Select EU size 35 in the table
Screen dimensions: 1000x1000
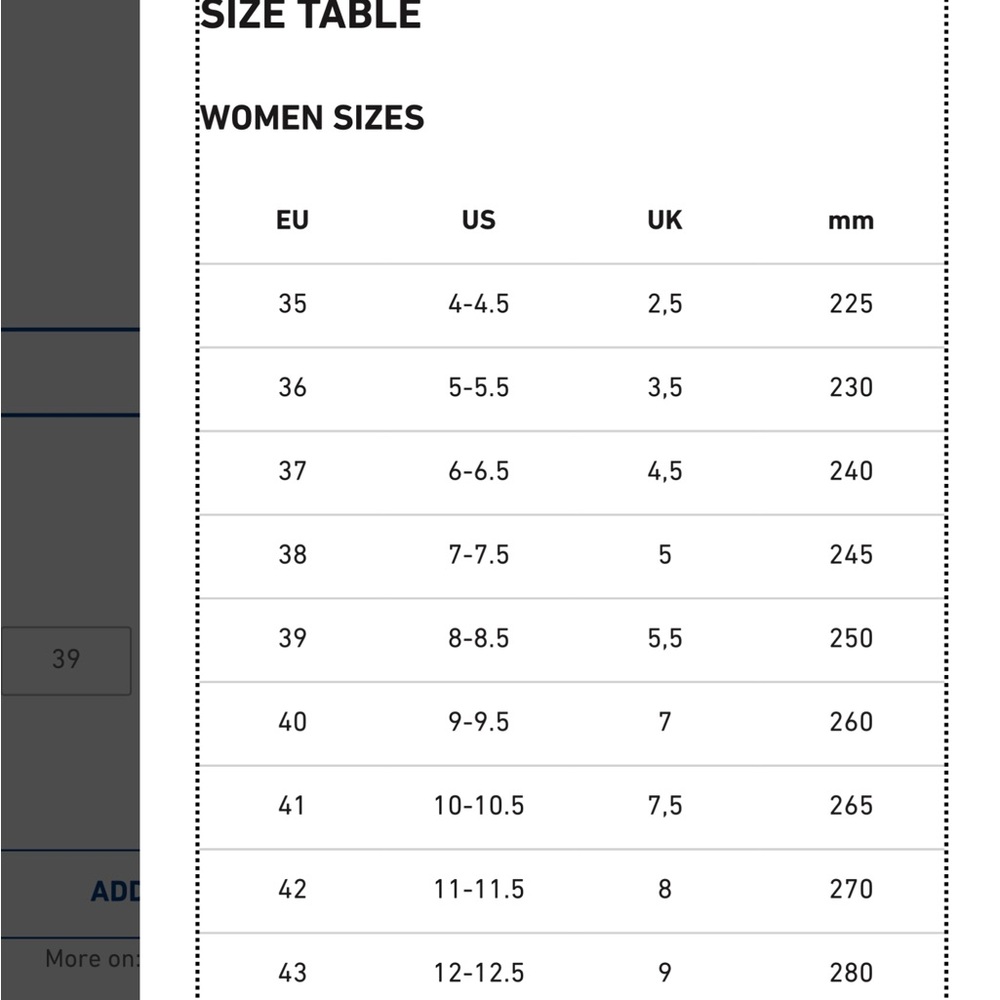click(x=292, y=304)
